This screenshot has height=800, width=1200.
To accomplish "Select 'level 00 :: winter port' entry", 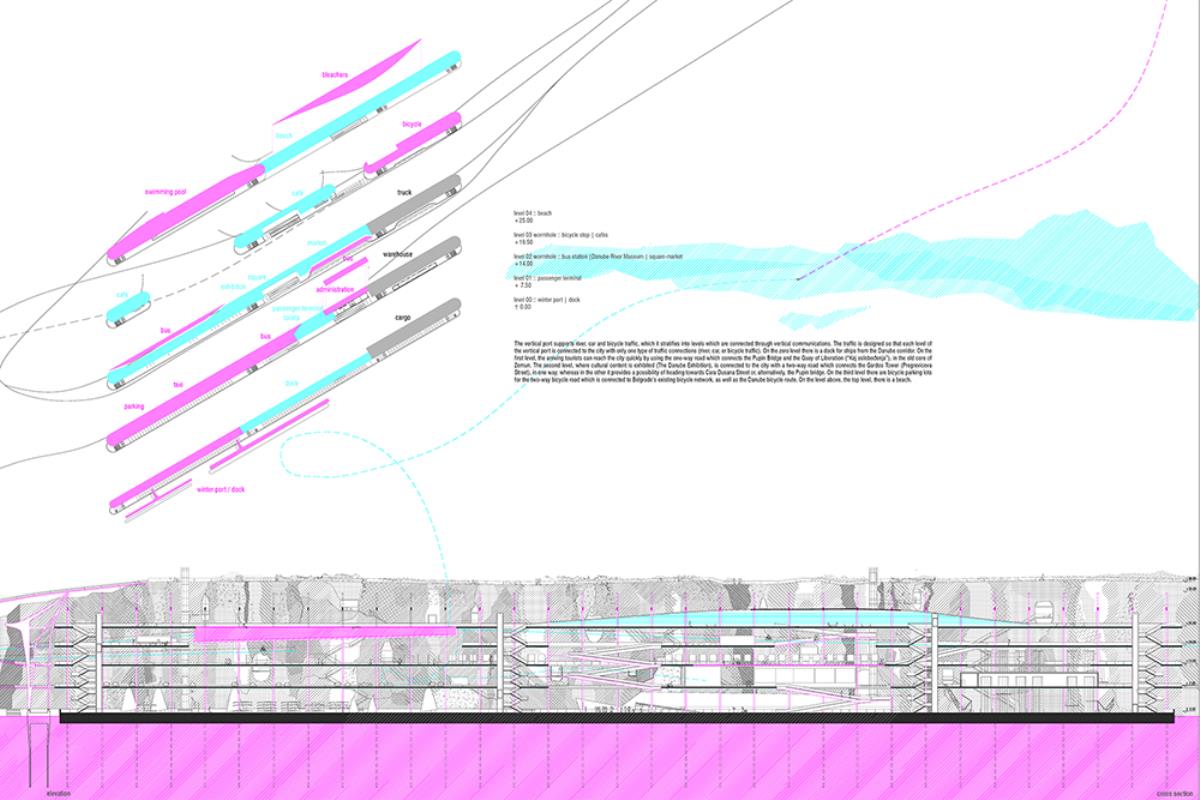I will 547,300.
